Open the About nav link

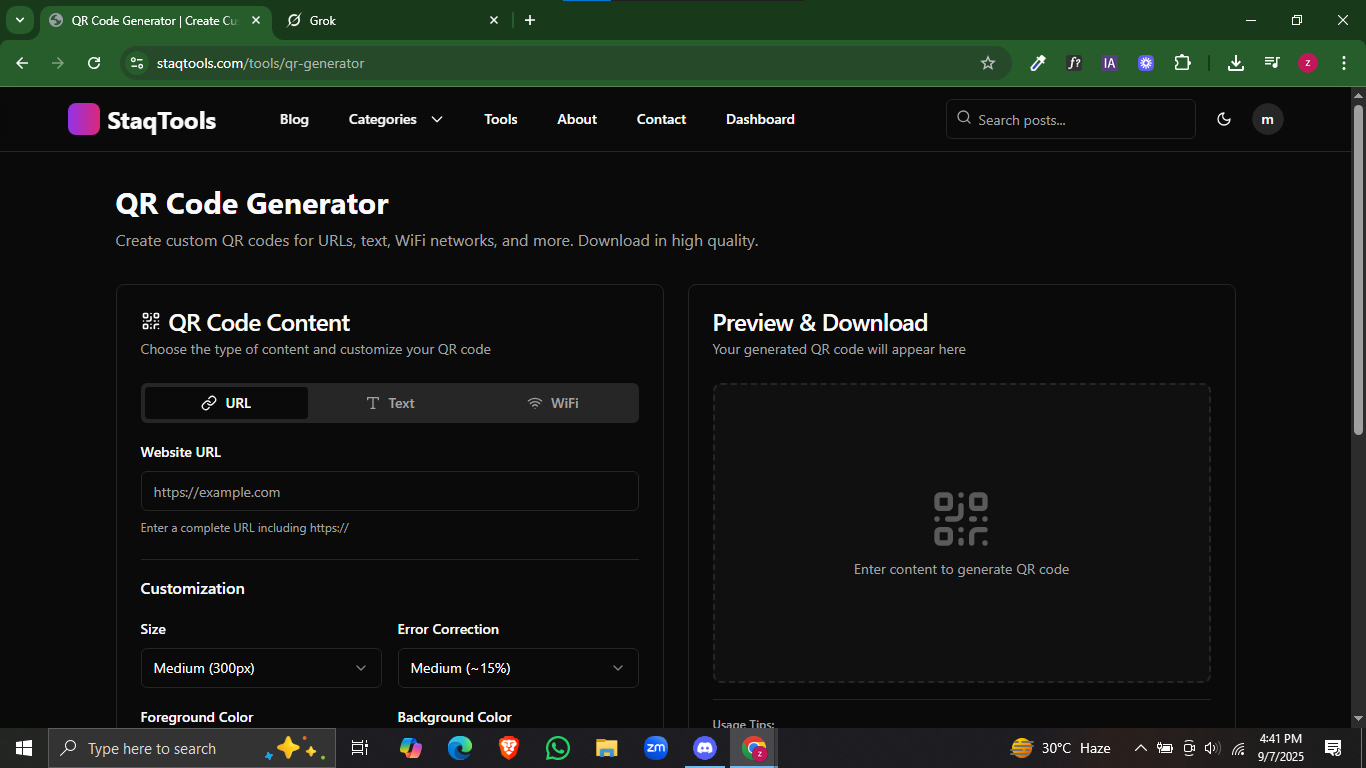(577, 119)
